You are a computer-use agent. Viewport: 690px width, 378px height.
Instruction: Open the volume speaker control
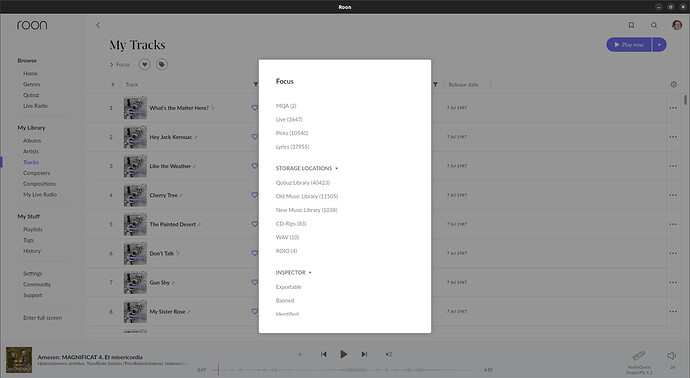click(x=672, y=356)
